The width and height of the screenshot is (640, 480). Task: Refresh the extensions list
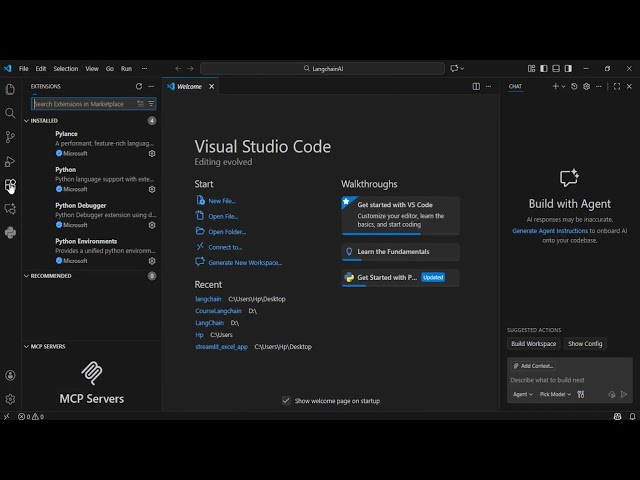coord(139,87)
